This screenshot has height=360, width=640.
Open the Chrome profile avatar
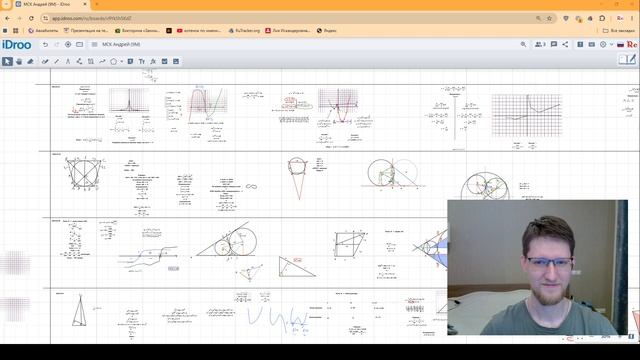coord(620,18)
